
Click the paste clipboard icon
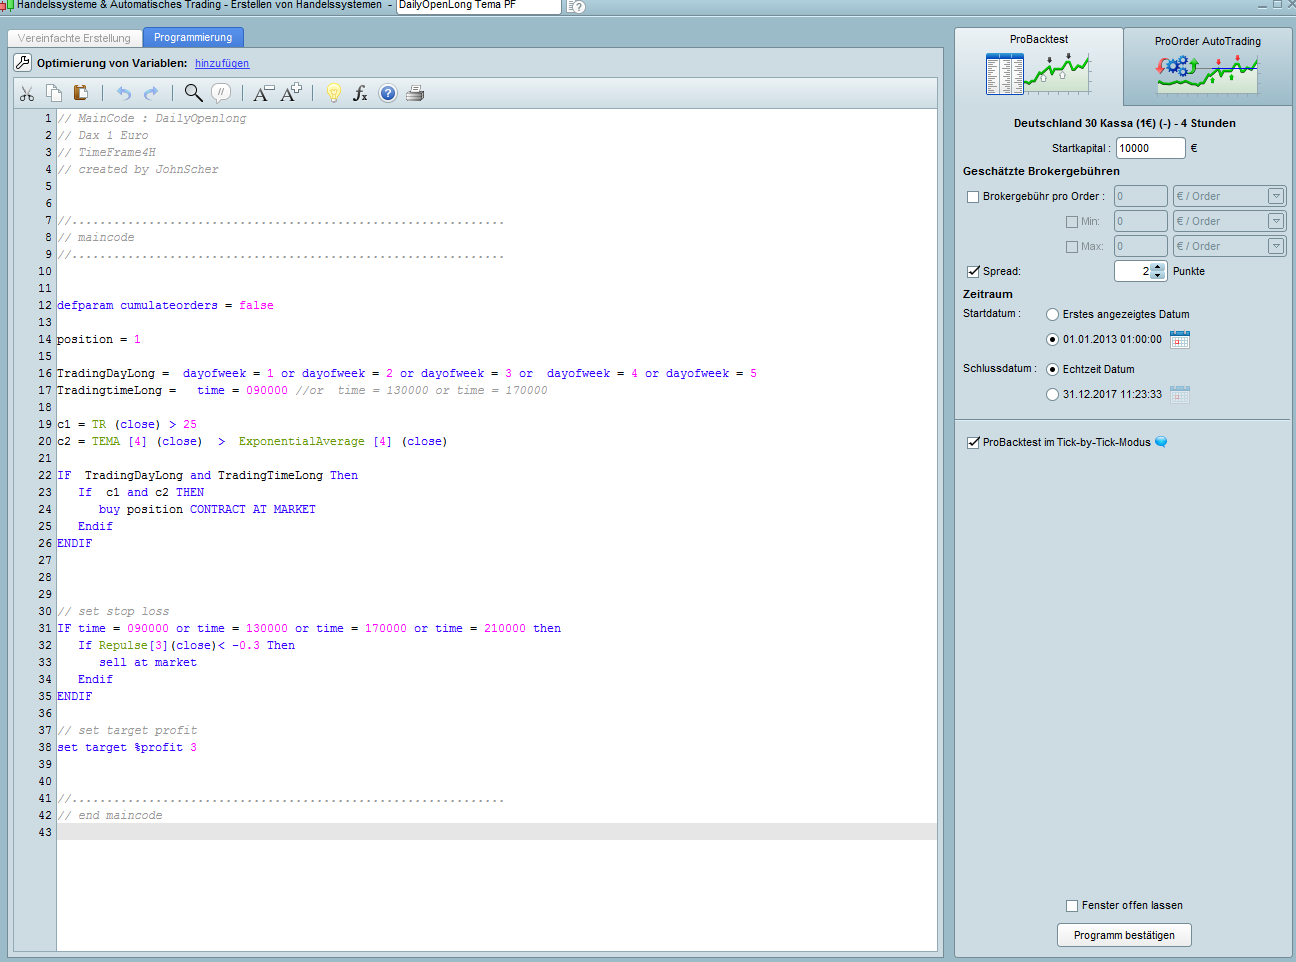point(81,93)
